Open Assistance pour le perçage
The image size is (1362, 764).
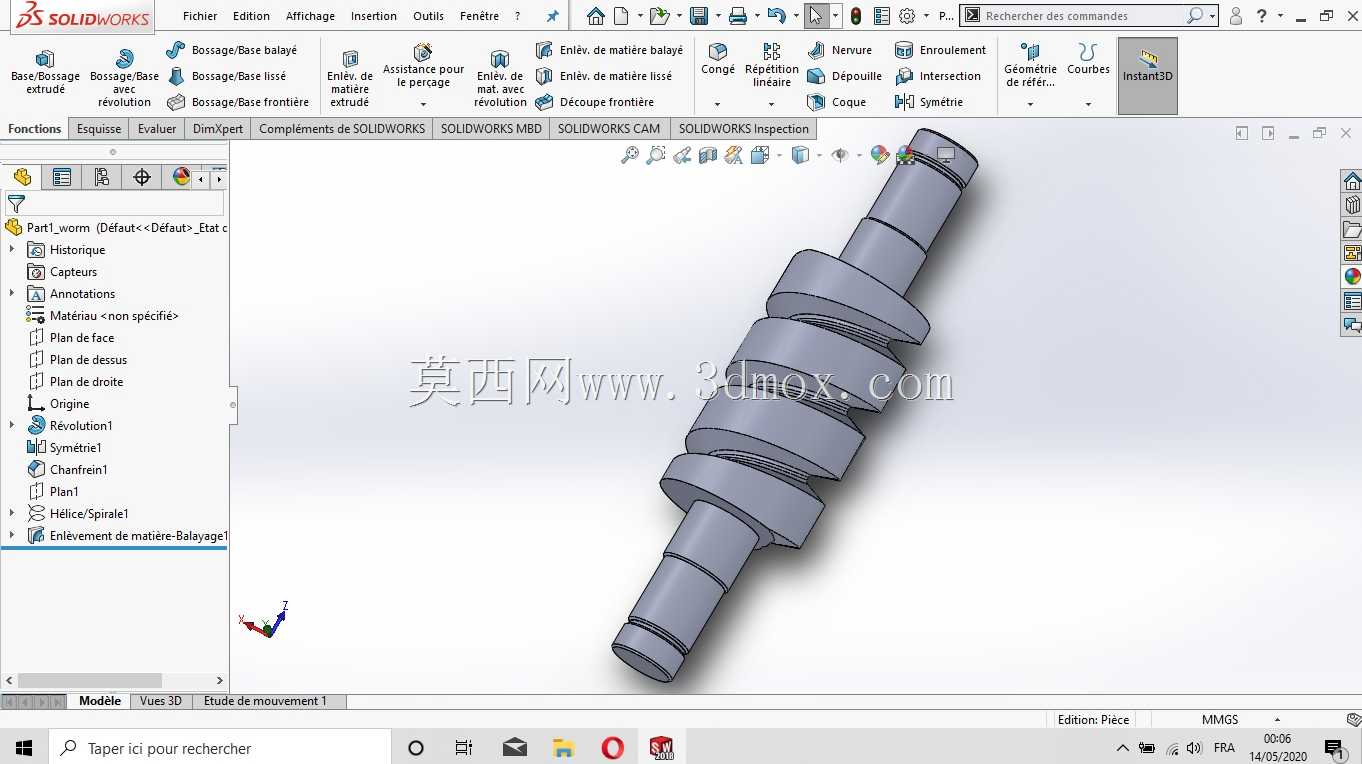point(423,65)
